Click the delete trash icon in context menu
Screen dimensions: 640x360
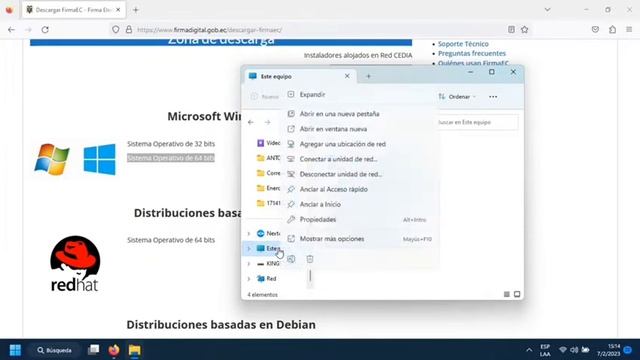(310, 259)
